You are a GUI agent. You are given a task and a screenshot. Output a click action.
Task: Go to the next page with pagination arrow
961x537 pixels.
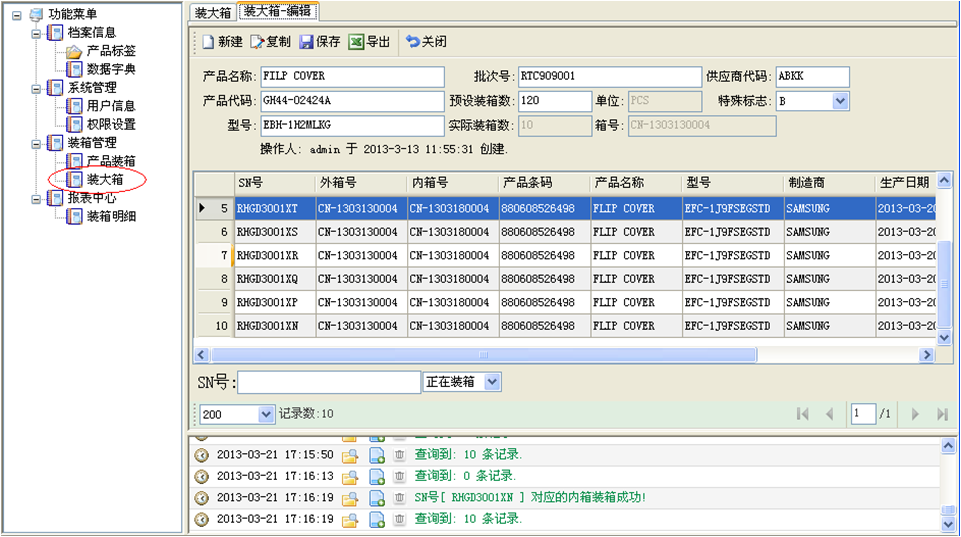(914, 414)
